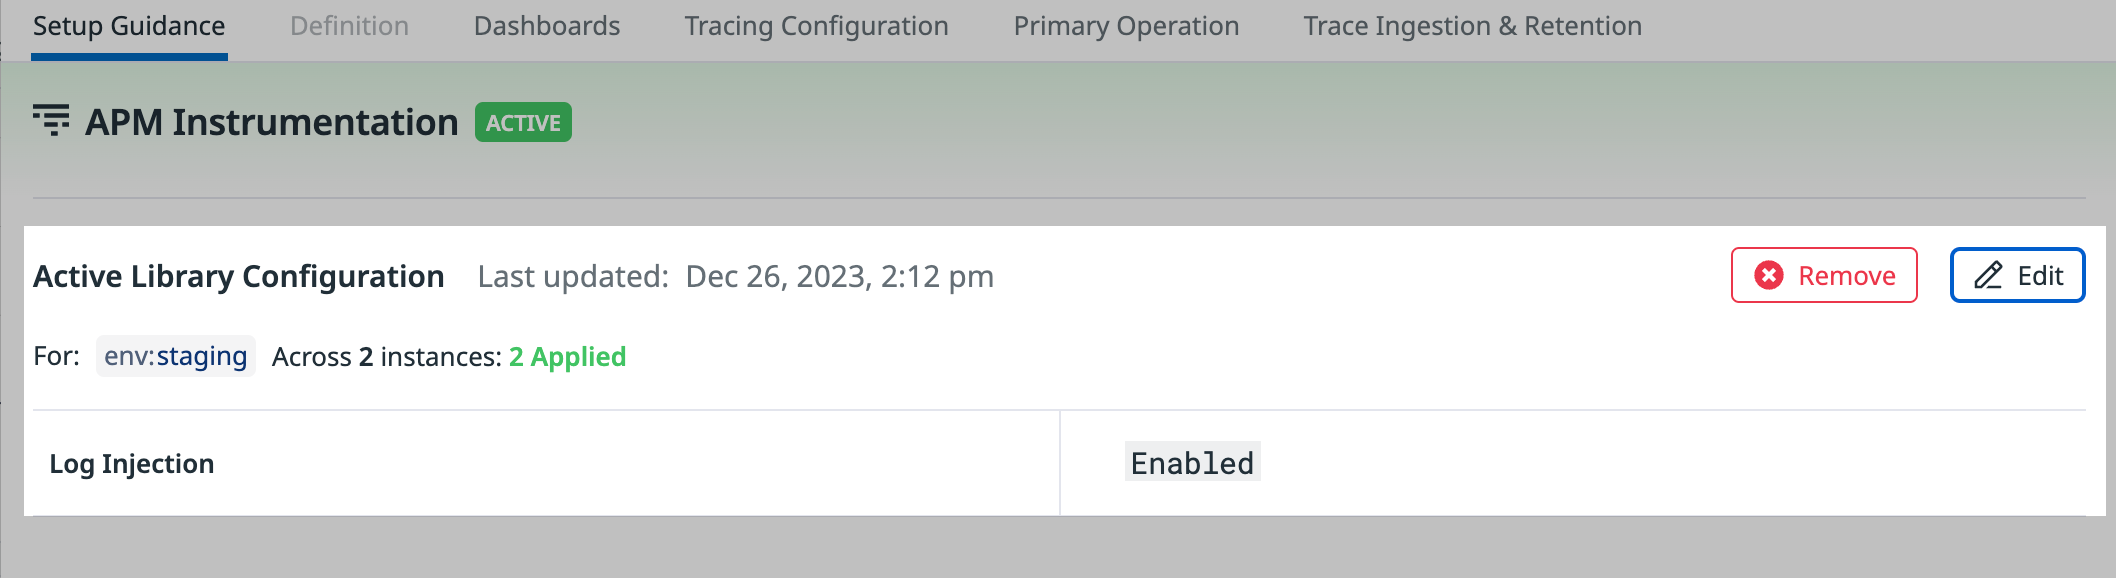Screen dimensions: 2116x578
Task: Remove the active library configuration
Action: tap(1824, 275)
